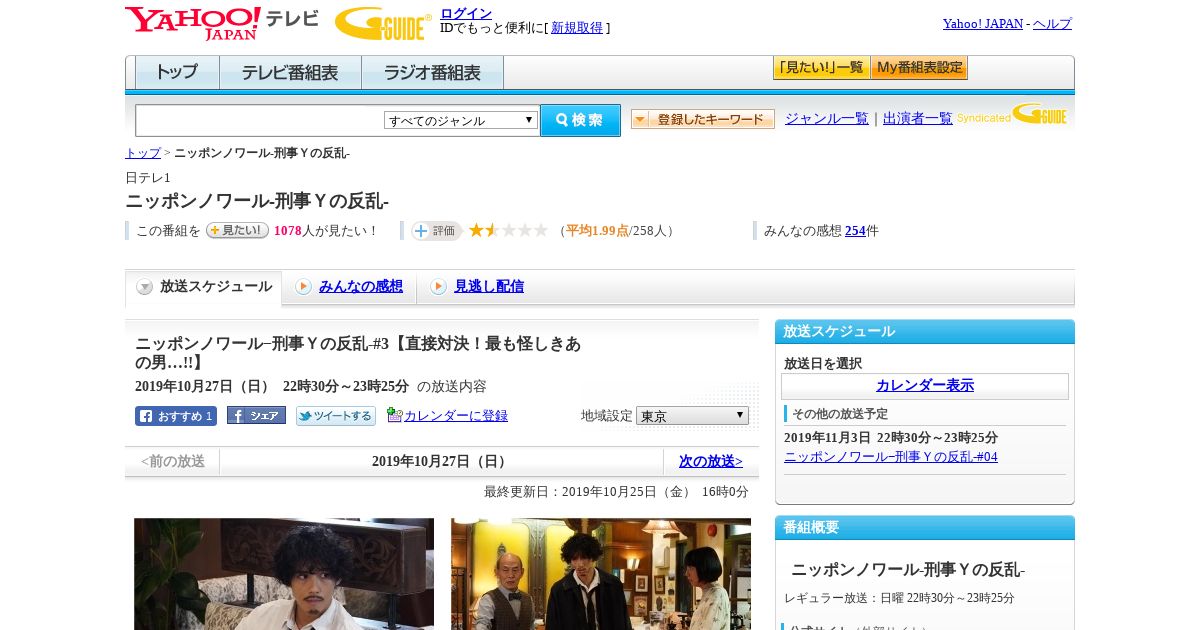Click the トップ breadcrumb link

click(x=143, y=153)
